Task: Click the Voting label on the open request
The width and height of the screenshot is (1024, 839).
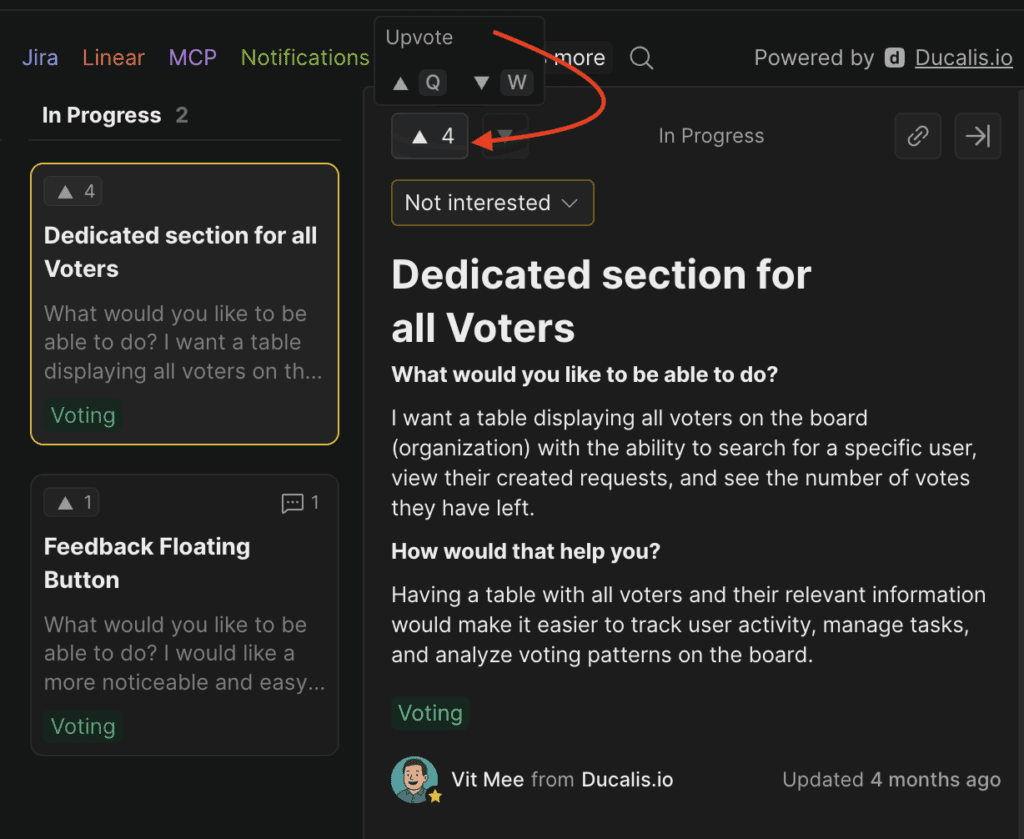Action: point(430,713)
